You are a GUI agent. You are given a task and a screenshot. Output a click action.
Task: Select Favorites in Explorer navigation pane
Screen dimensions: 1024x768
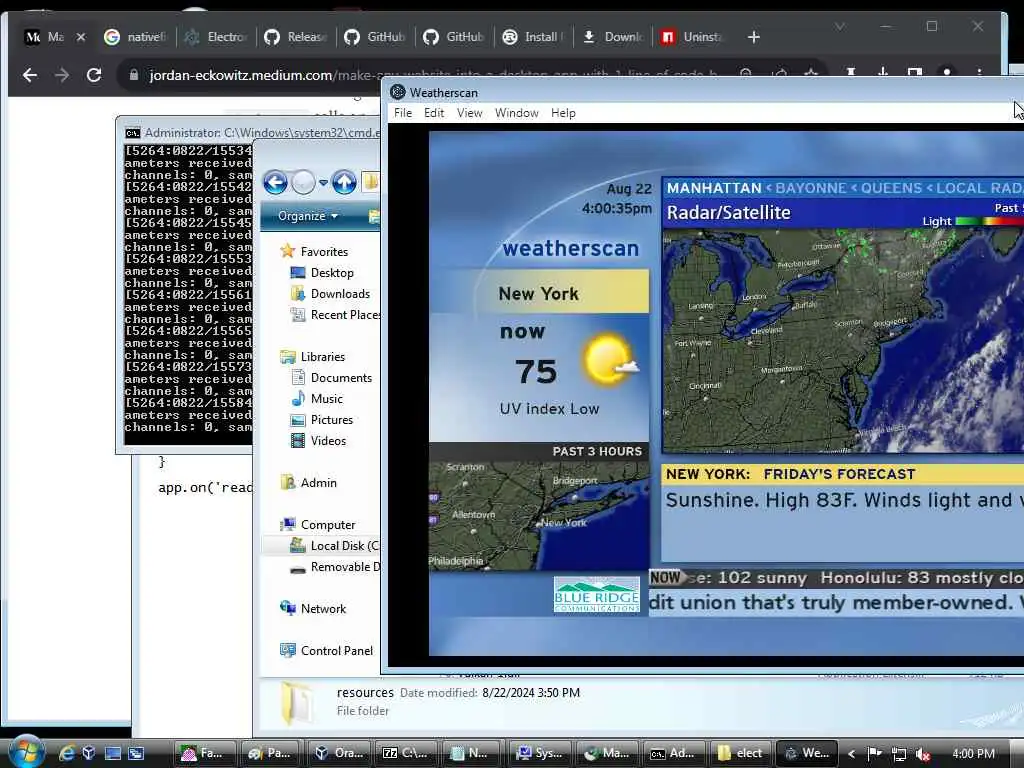click(x=314, y=251)
